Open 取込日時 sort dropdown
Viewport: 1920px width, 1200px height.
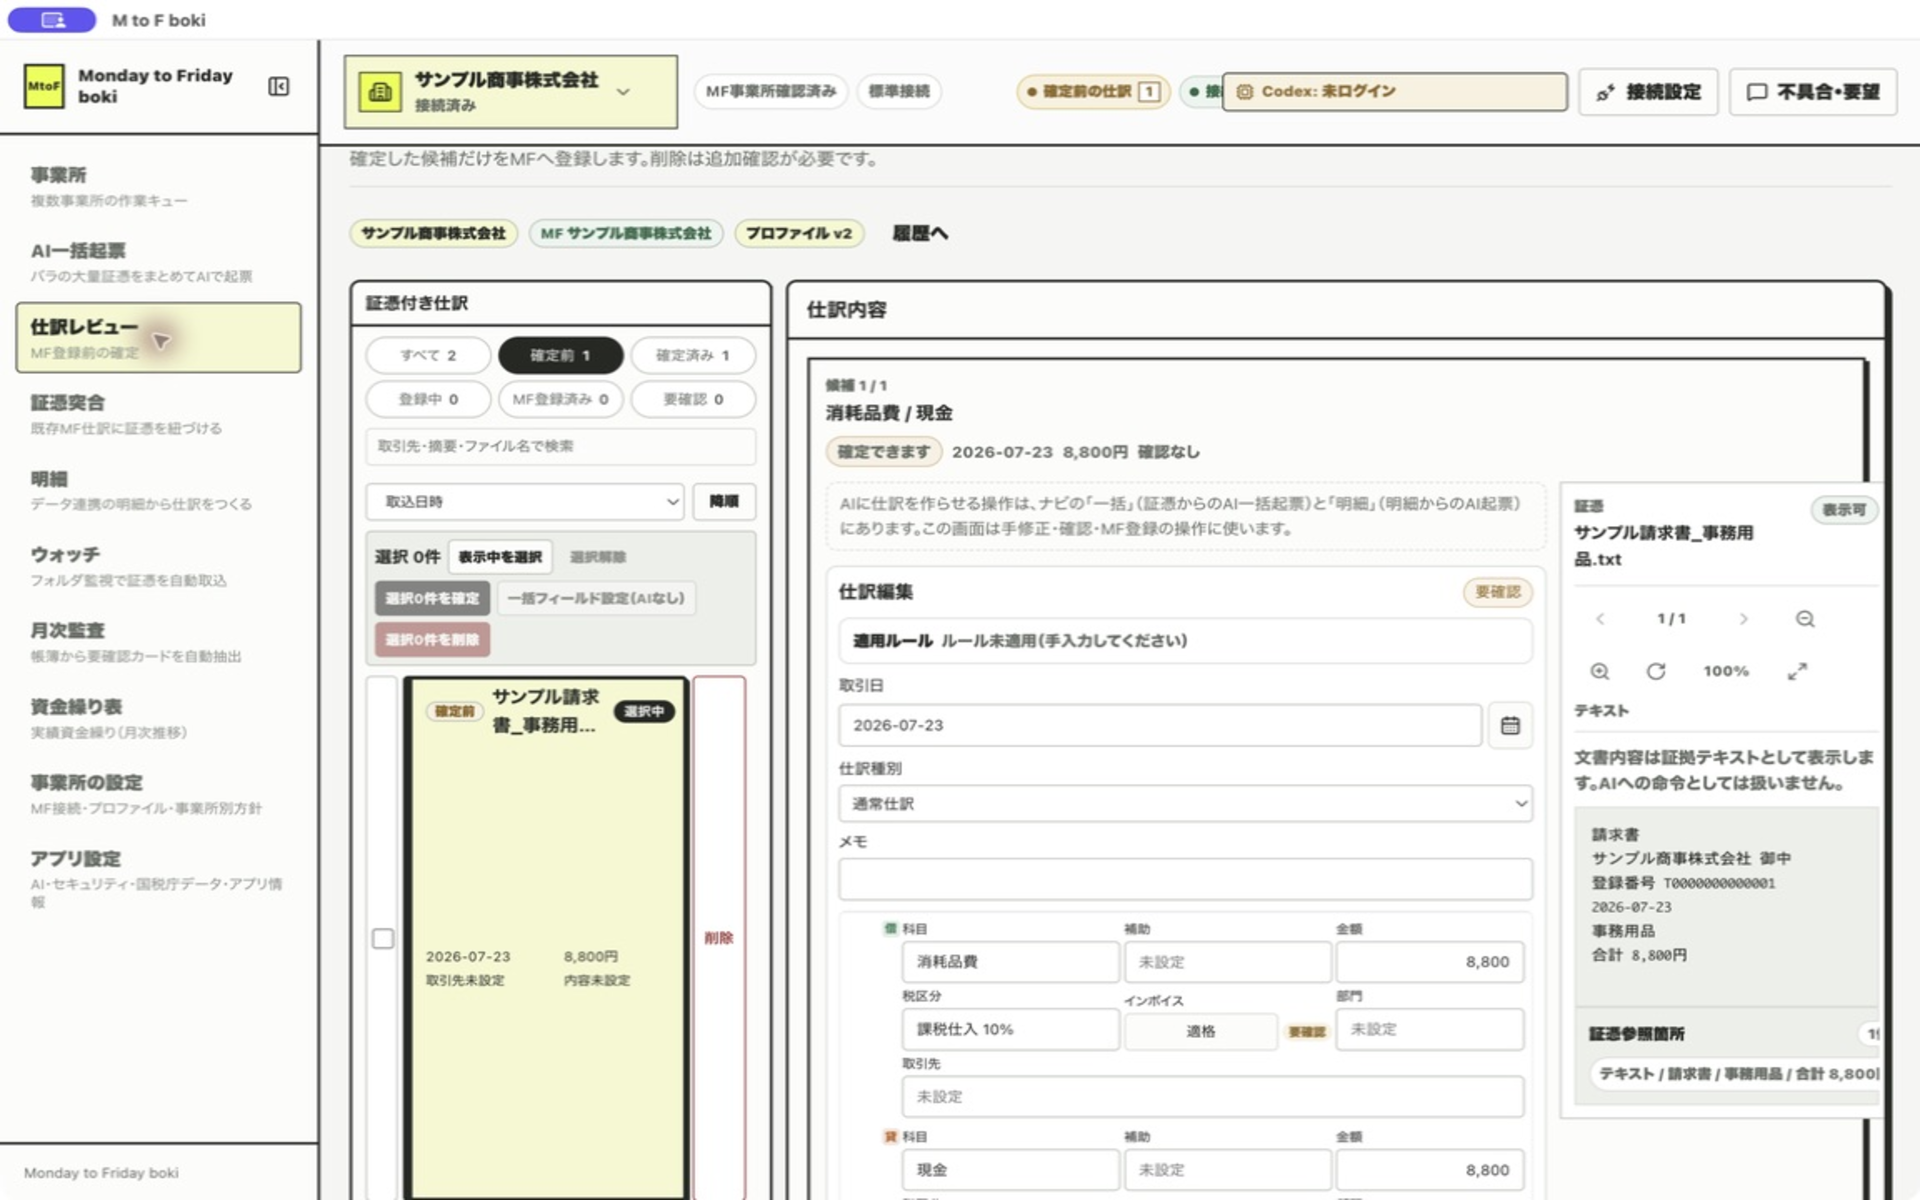[525, 501]
